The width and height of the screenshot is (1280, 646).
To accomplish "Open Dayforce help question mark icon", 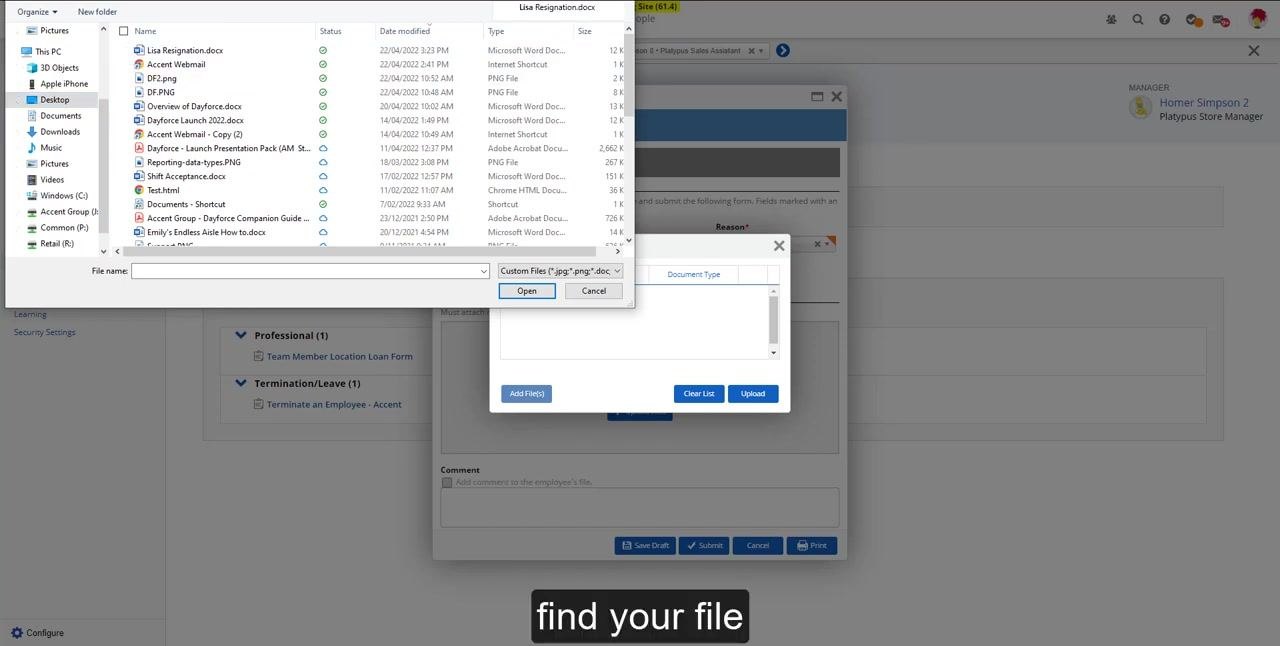I will (1164, 19).
